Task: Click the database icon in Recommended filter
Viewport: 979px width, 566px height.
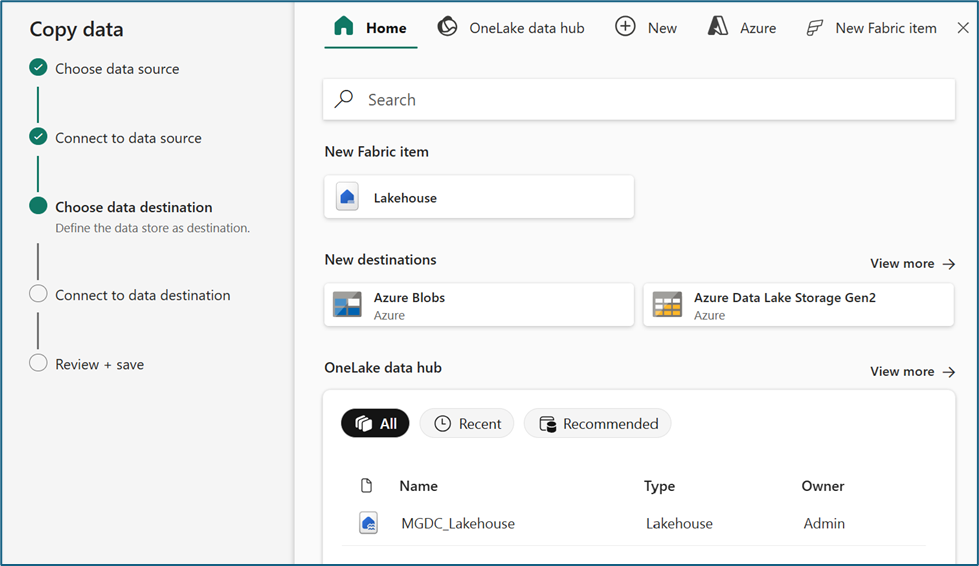Action: click(x=548, y=424)
